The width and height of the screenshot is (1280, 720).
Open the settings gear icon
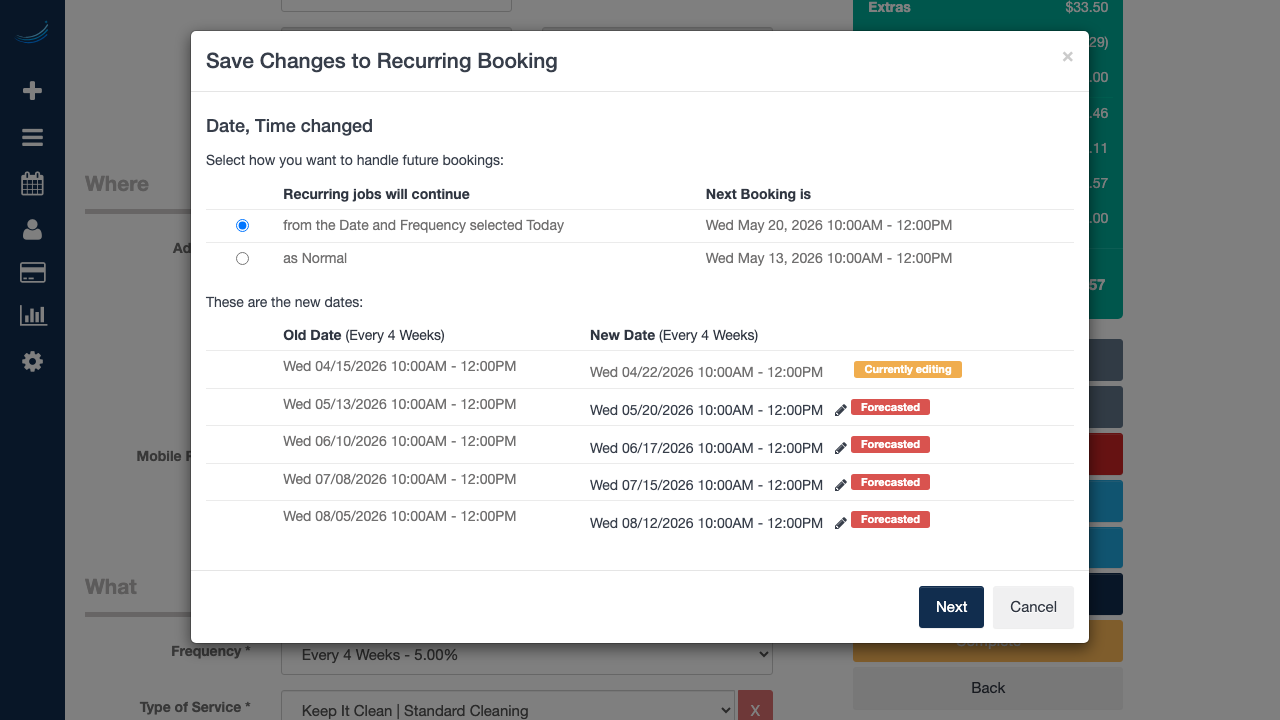pos(32,361)
